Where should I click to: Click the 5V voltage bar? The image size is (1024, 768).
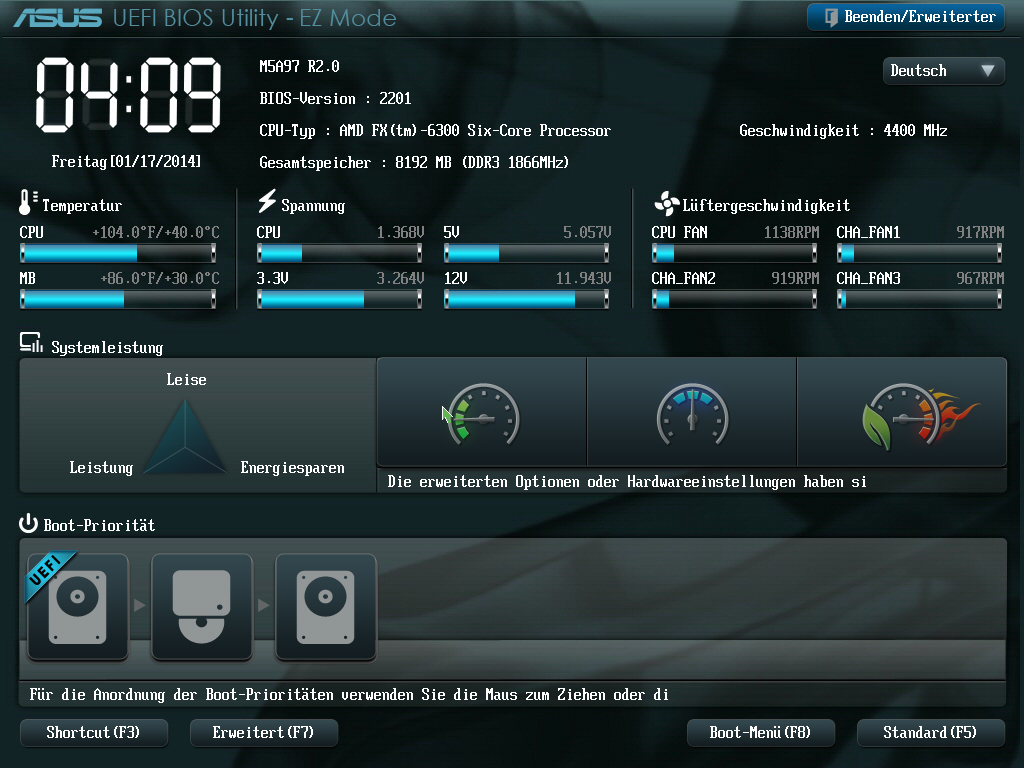(x=526, y=253)
